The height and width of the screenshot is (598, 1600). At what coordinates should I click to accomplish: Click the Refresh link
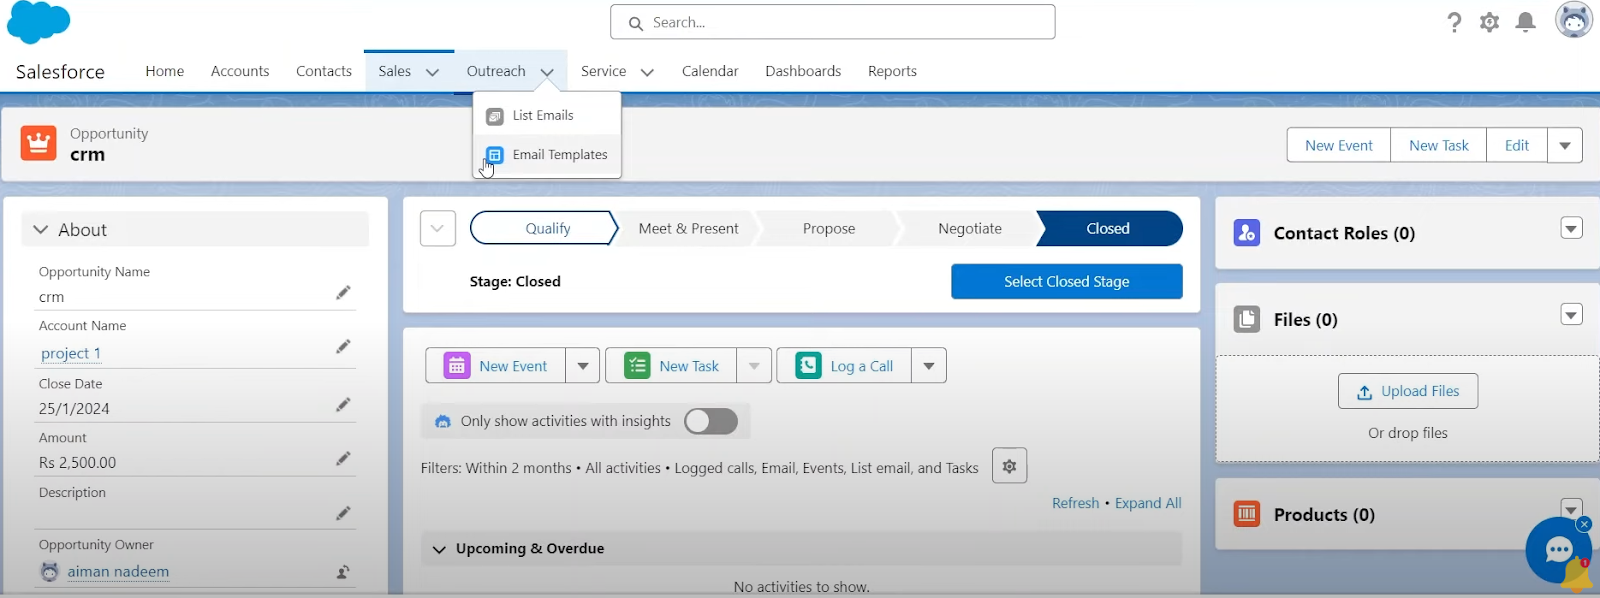point(1075,503)
